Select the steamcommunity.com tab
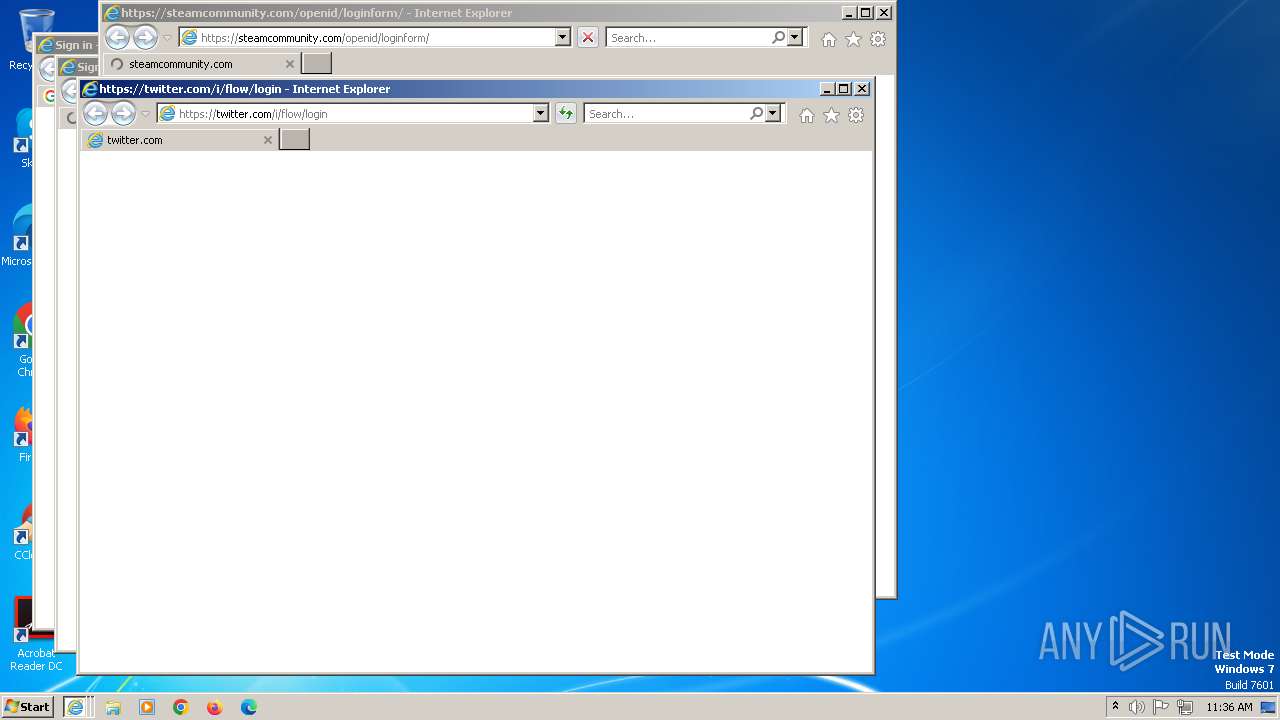The width and height of the screenshot is (1280, 720). 202,64
